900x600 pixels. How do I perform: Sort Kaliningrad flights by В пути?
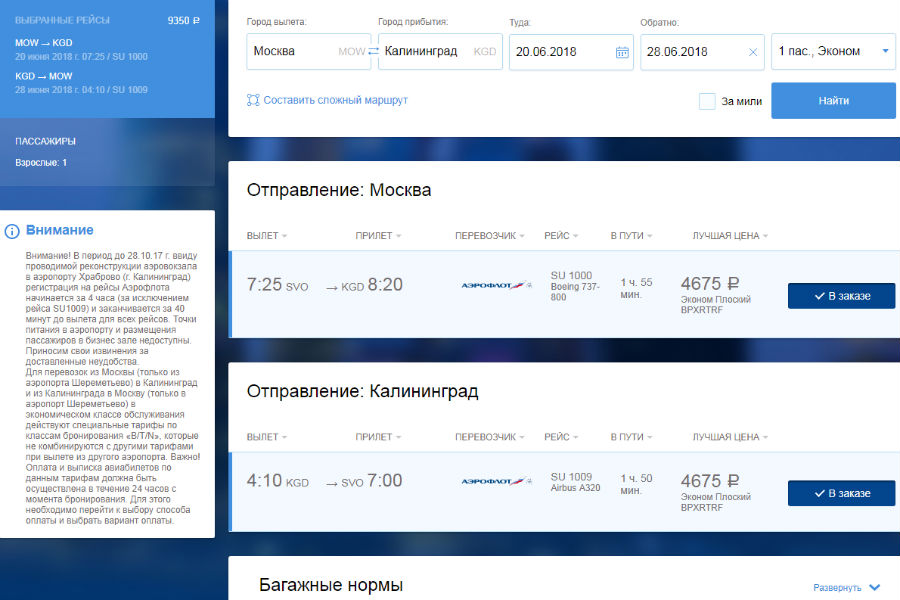(x=631, y=437)
